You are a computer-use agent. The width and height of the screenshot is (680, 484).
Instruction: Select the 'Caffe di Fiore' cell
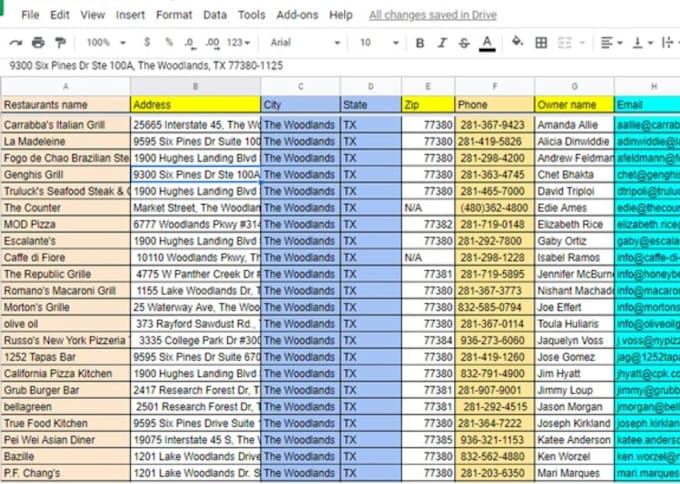65,258
